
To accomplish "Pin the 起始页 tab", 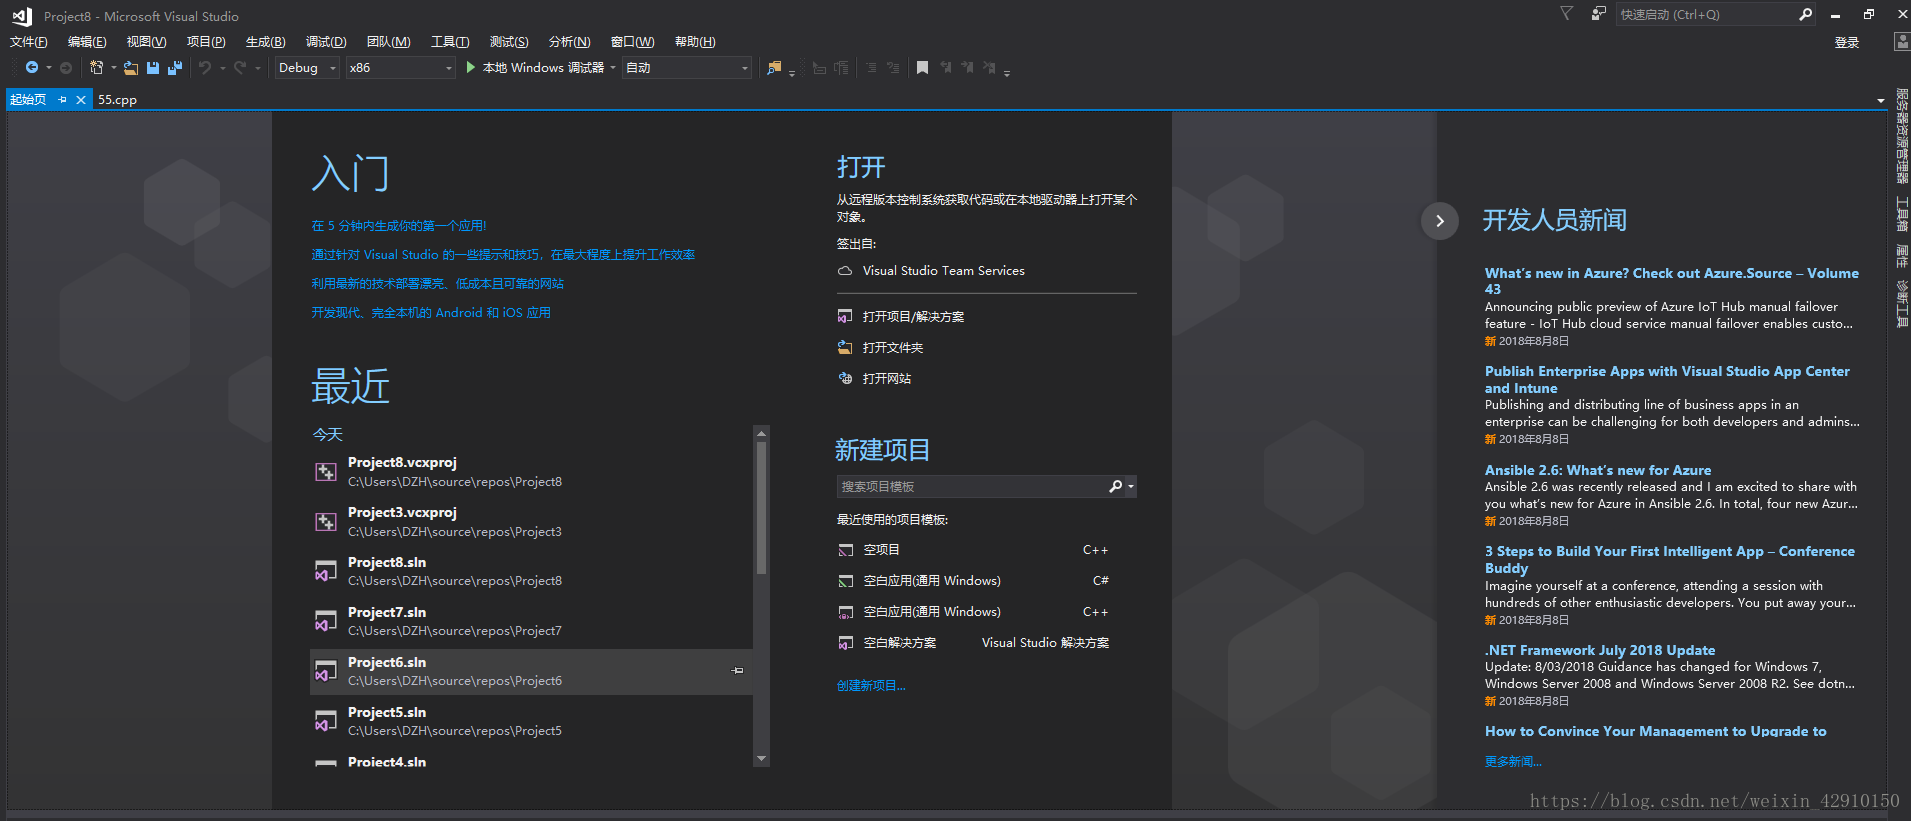I will [x=62, y=100].
